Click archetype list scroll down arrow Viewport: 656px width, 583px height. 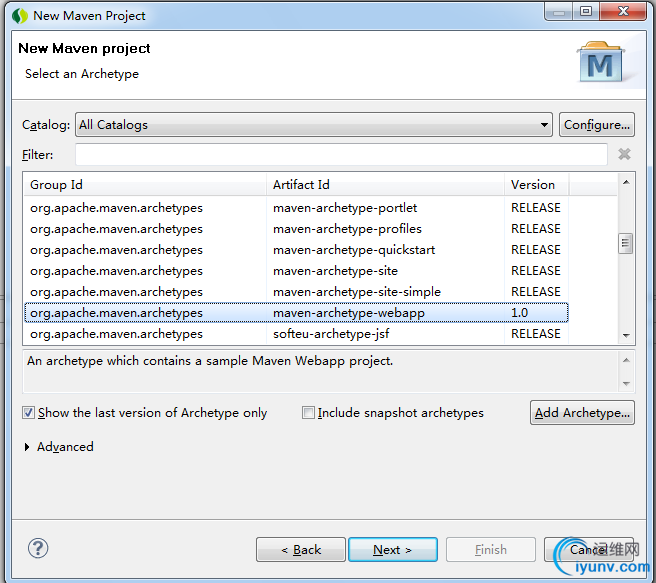tap(626, 335)
